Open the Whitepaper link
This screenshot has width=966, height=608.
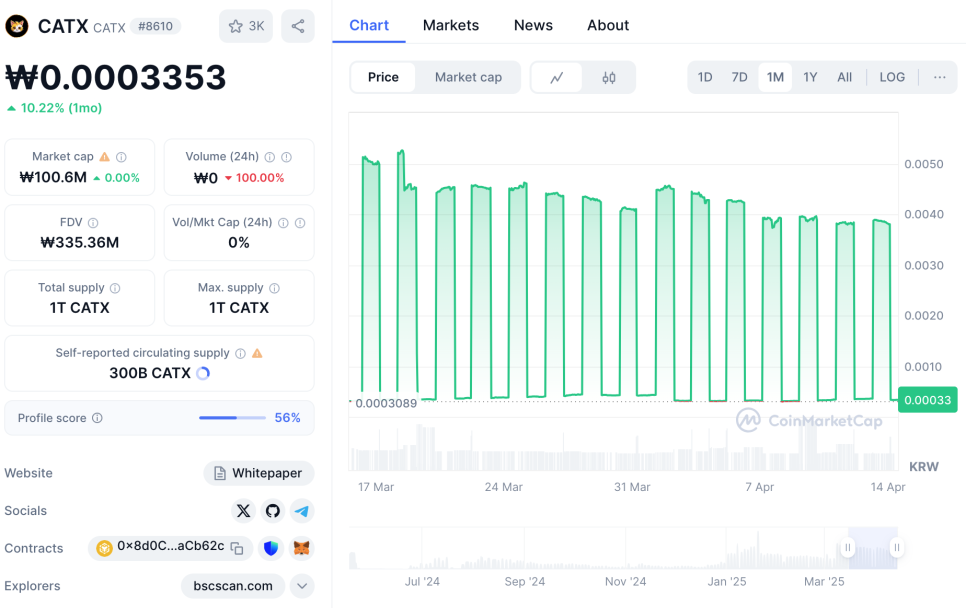click(x=259, y=473)
